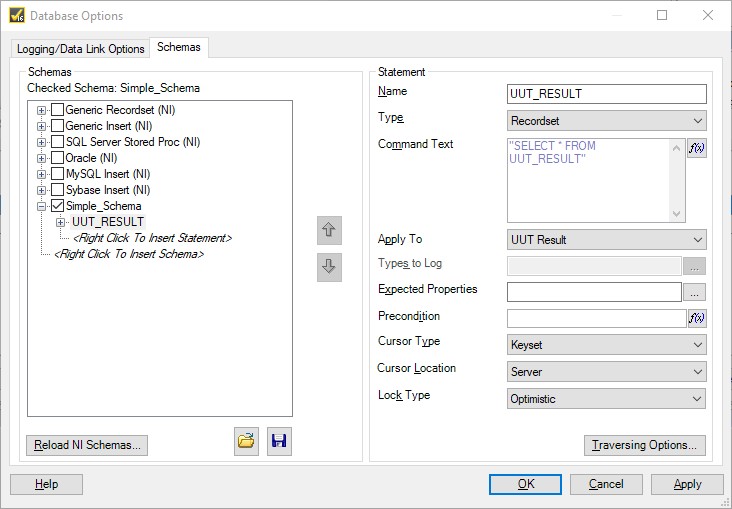This screenshot has height=509, width=732.
Task: Open schemas file with folder icon
Action: click(246, 441)
